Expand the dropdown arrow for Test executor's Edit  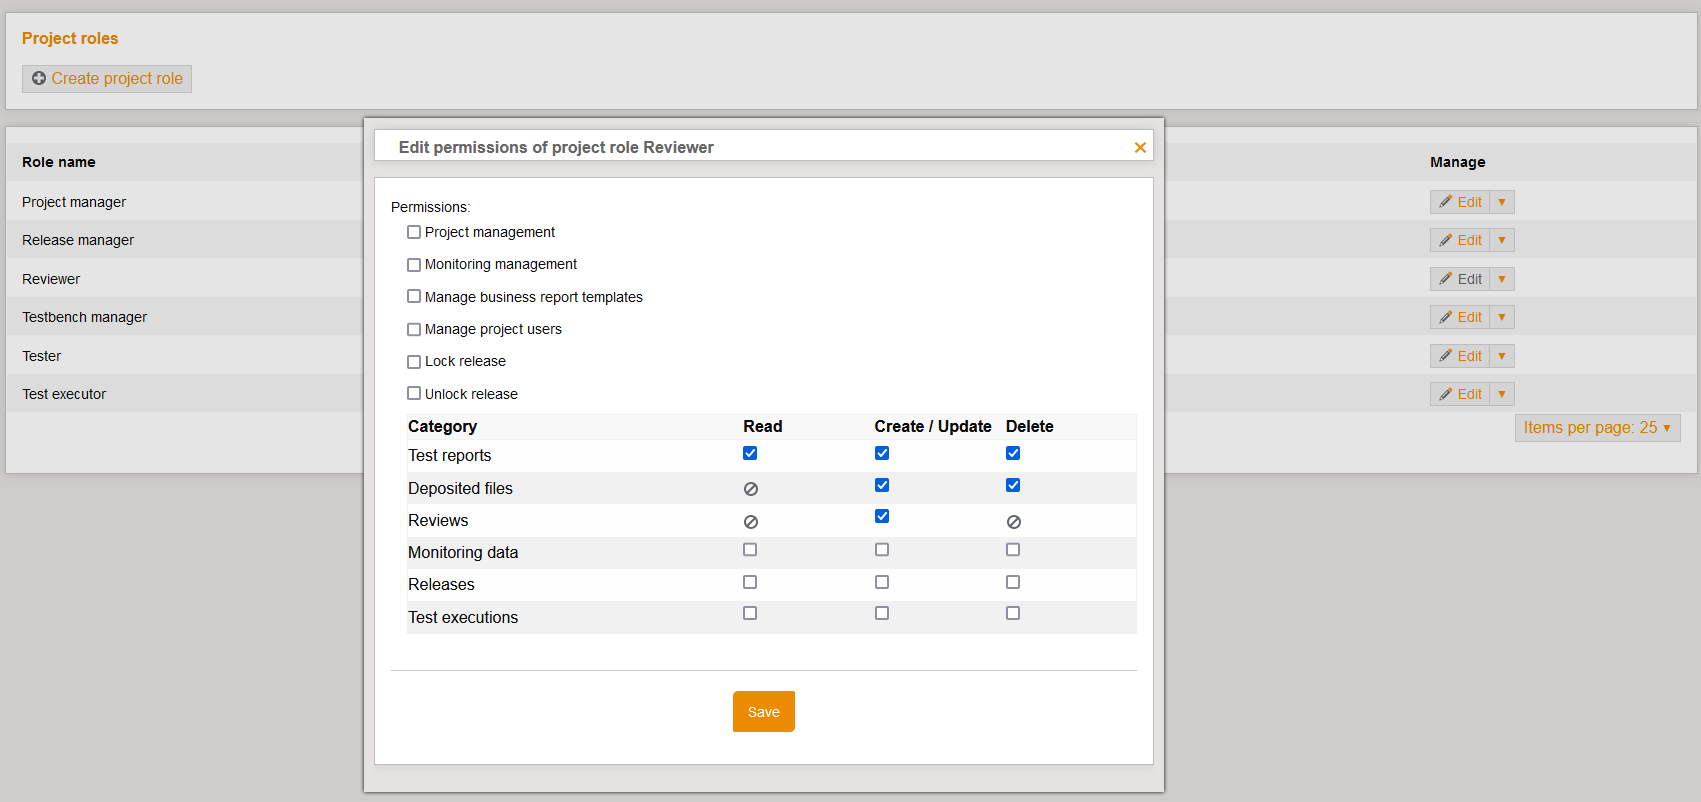click(x=1502, y=394)
